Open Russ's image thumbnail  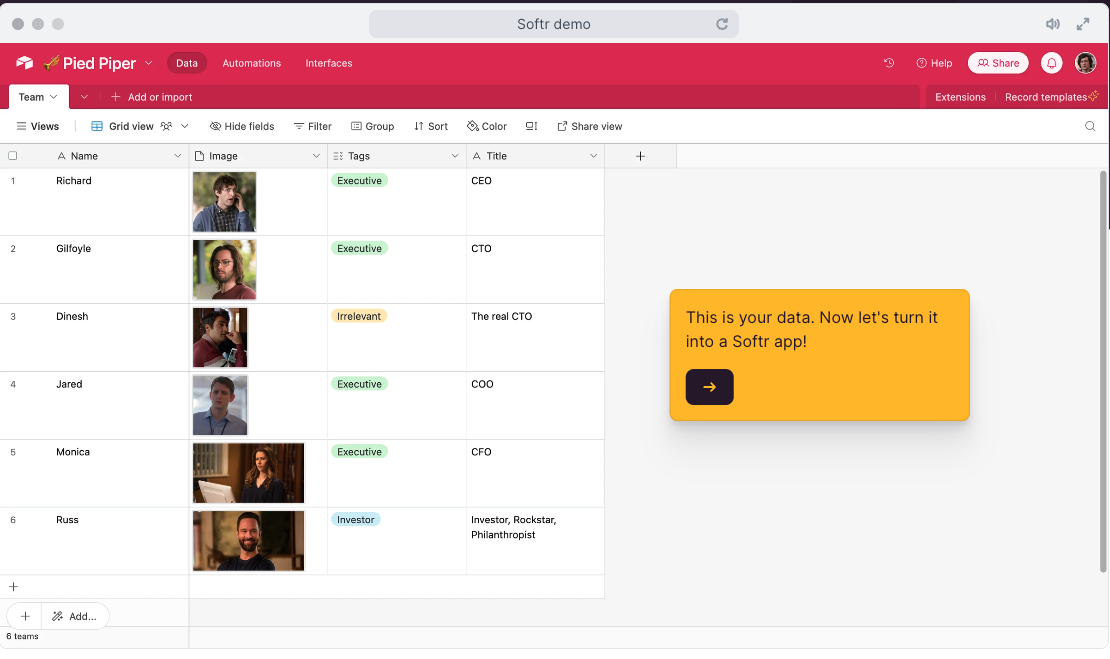point(248,541)
